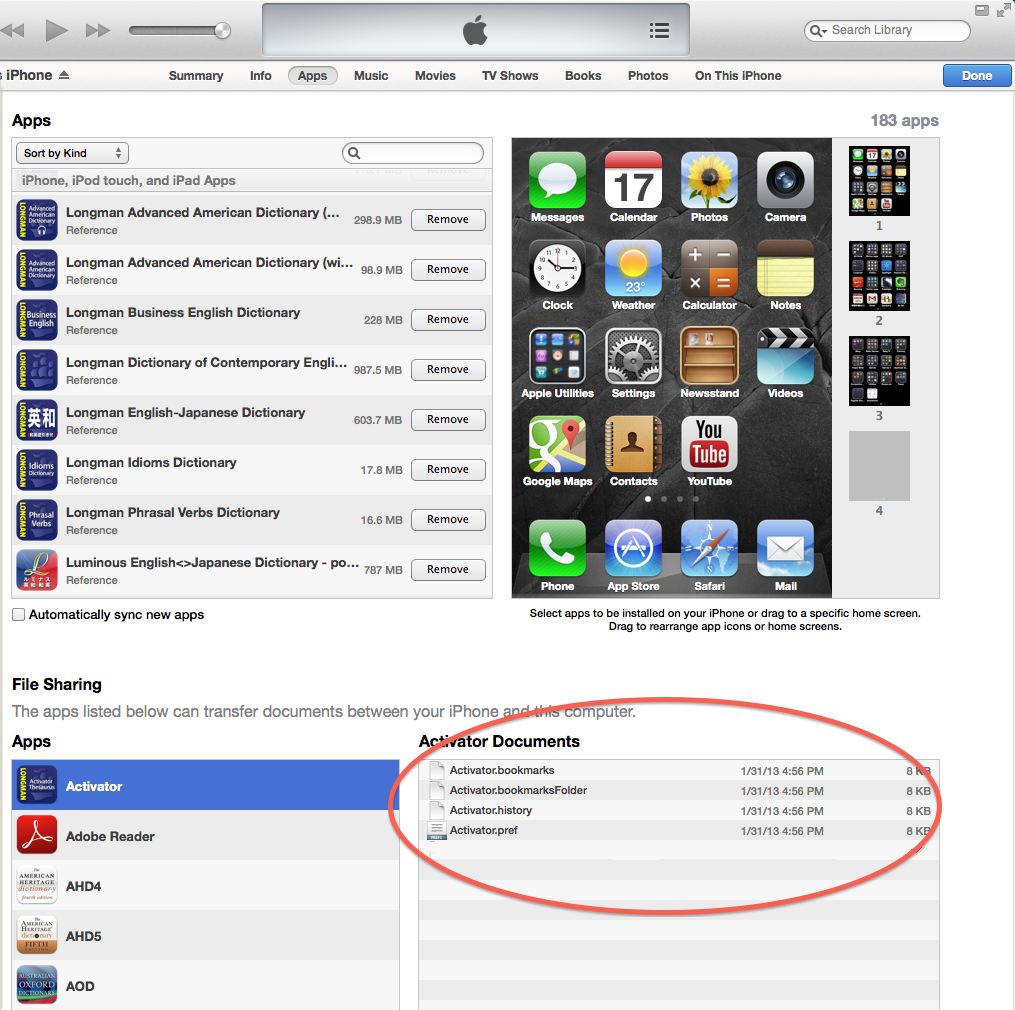Select empty home screen thumbnail 4
1015x1010 pixels.
click(x=879, y=466)
